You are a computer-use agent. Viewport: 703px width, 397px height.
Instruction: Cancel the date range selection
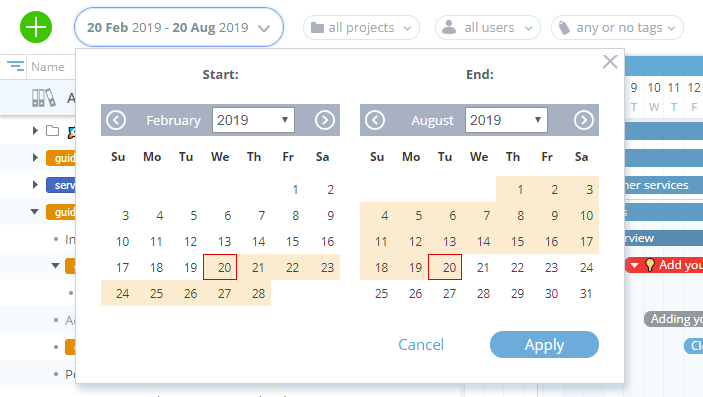pos(421,345)
